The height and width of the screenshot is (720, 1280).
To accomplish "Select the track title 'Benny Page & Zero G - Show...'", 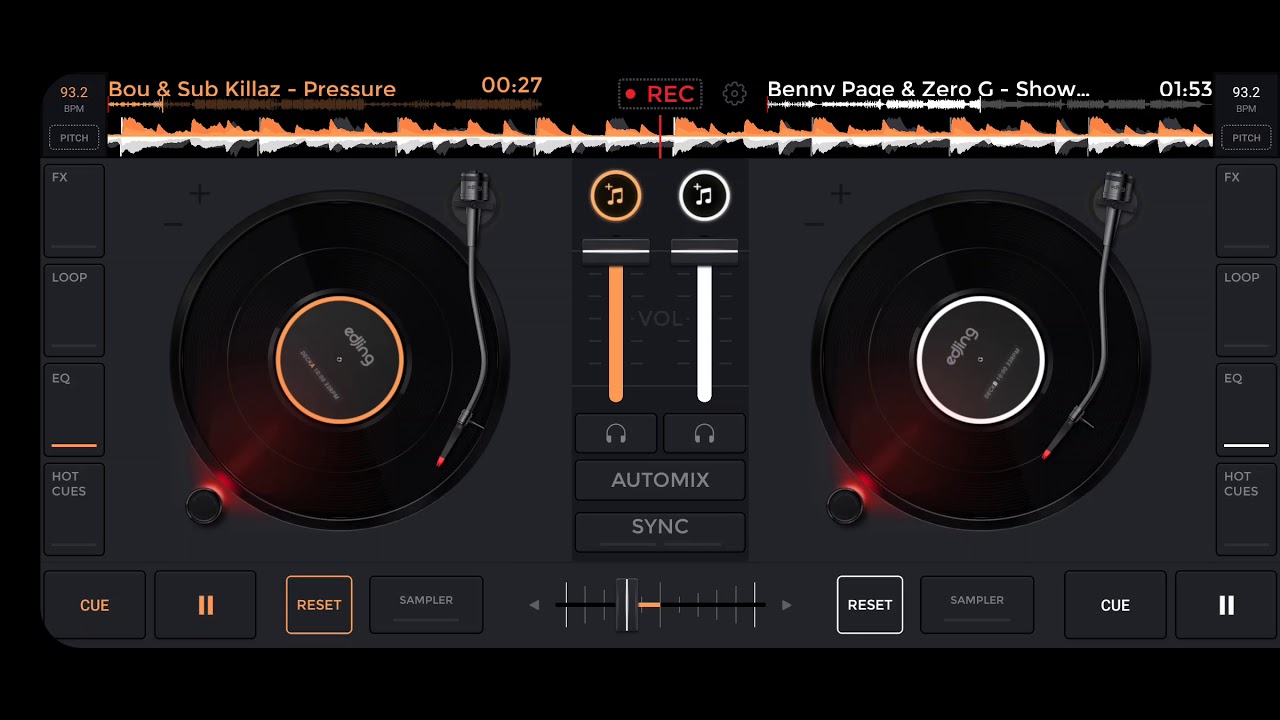I will (x=929, y=89).
